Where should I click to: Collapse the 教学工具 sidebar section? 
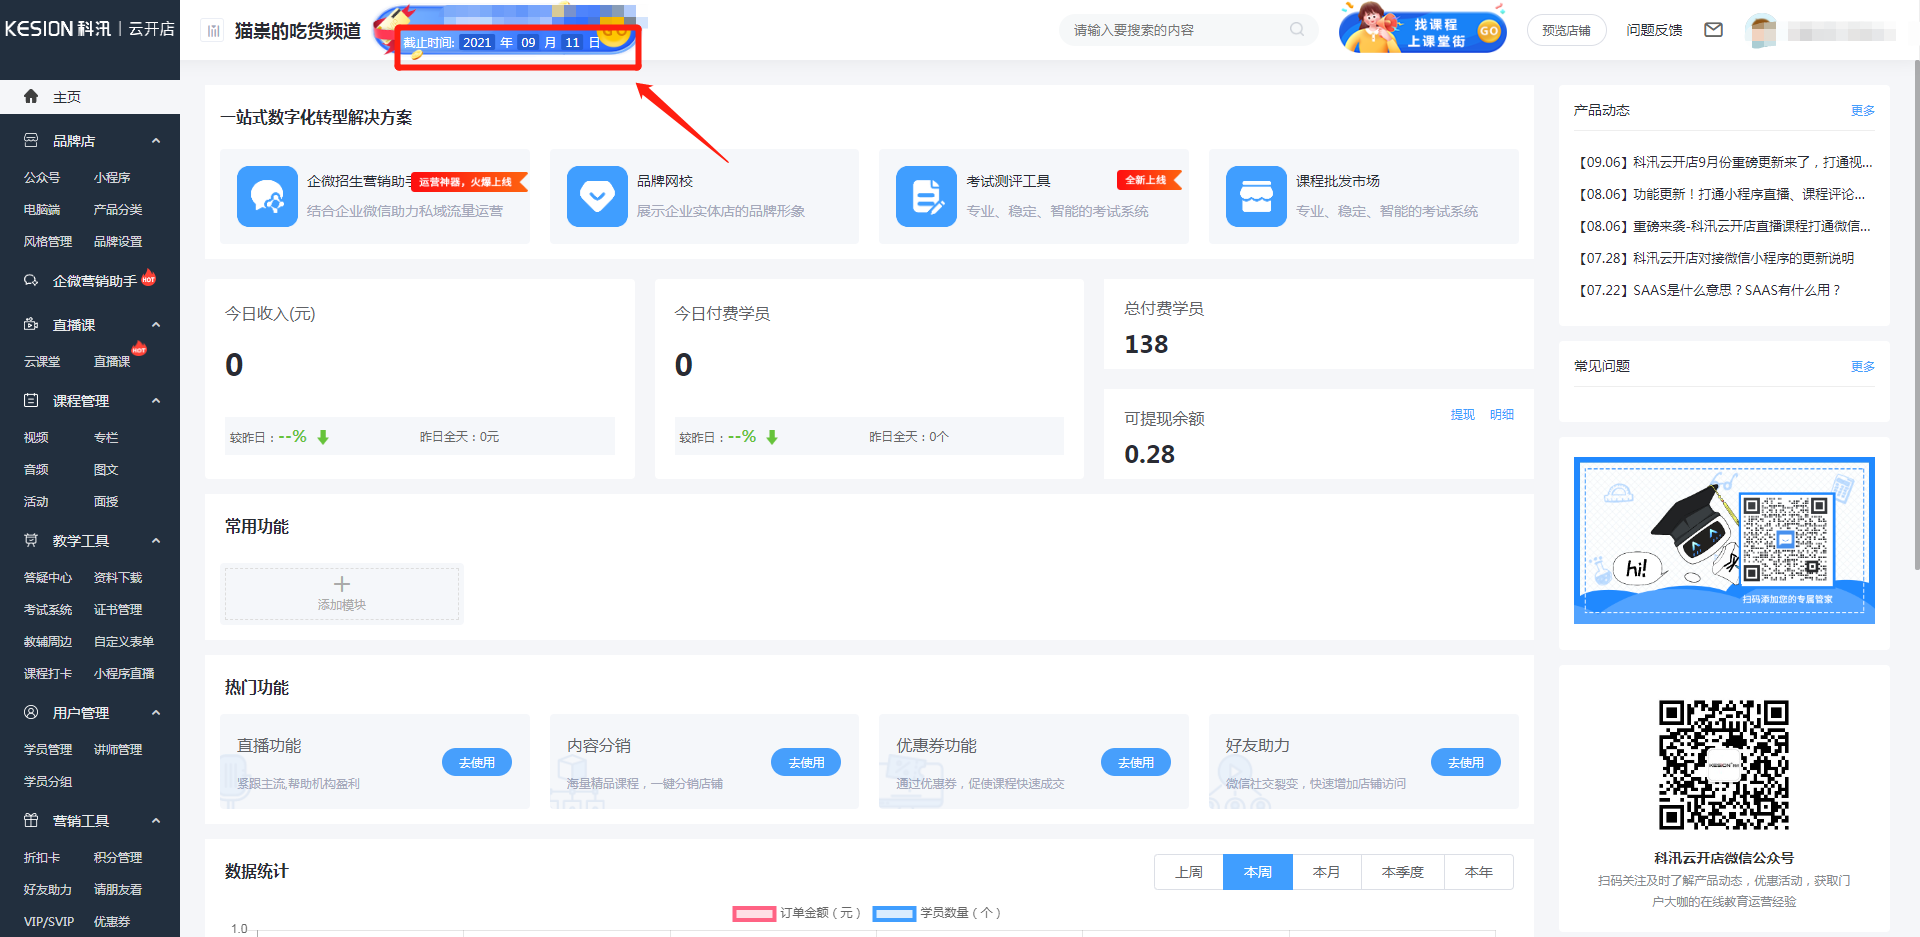[x=156, y=541]
